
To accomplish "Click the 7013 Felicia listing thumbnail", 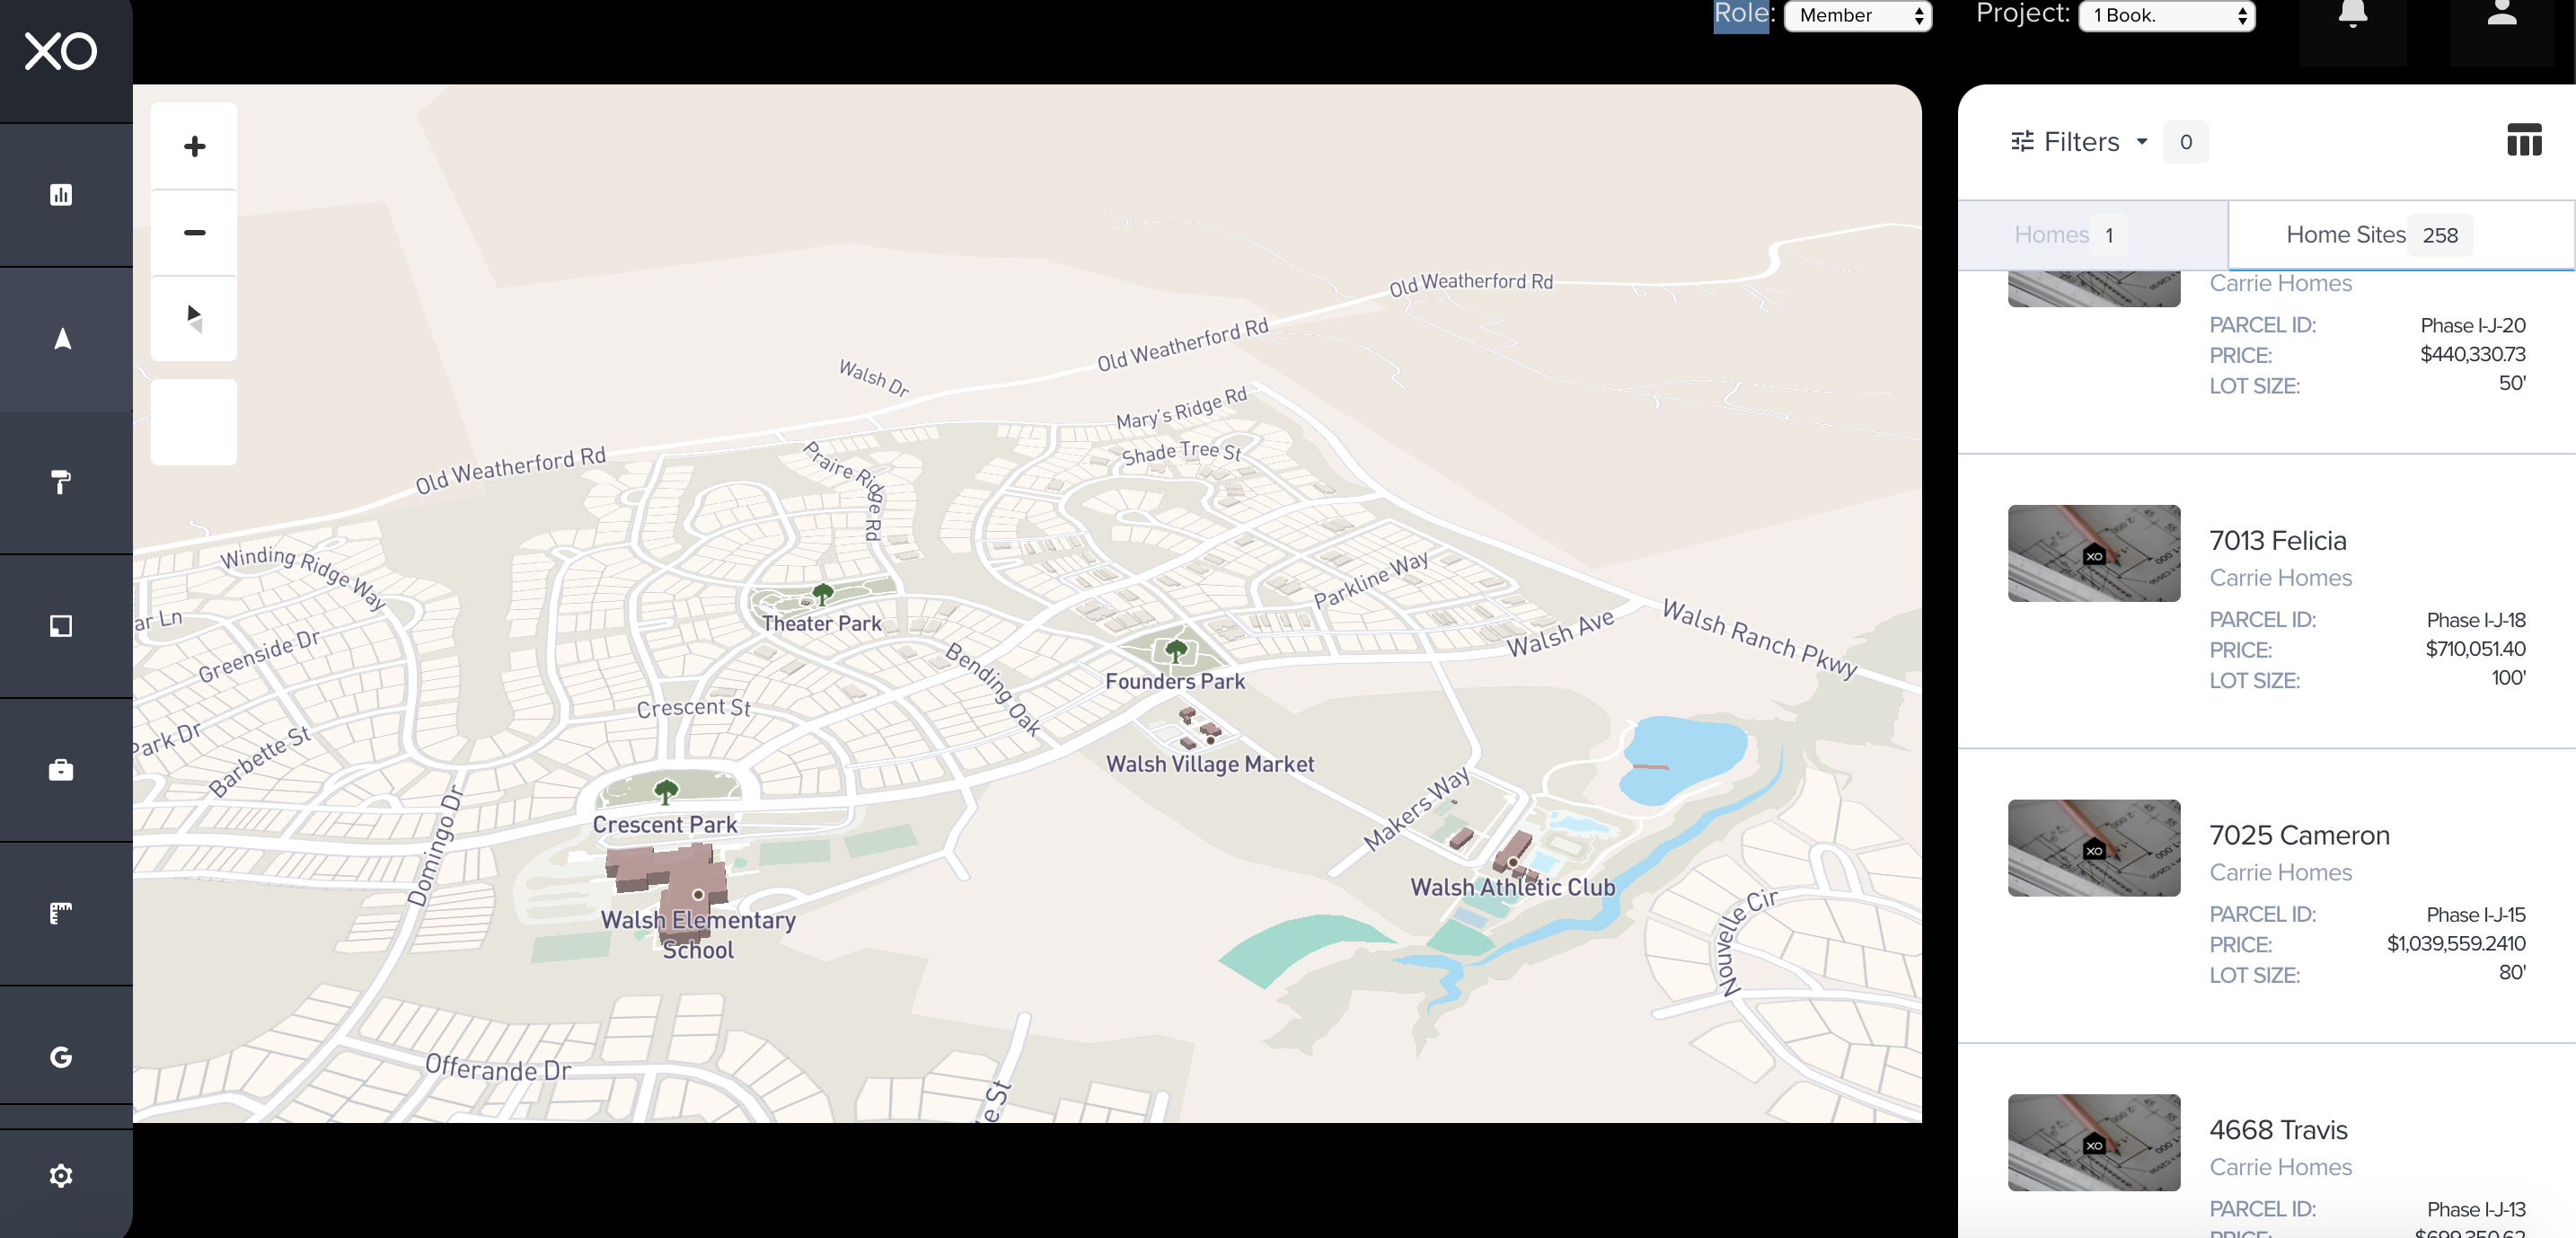I will (x=2093, y=553).
